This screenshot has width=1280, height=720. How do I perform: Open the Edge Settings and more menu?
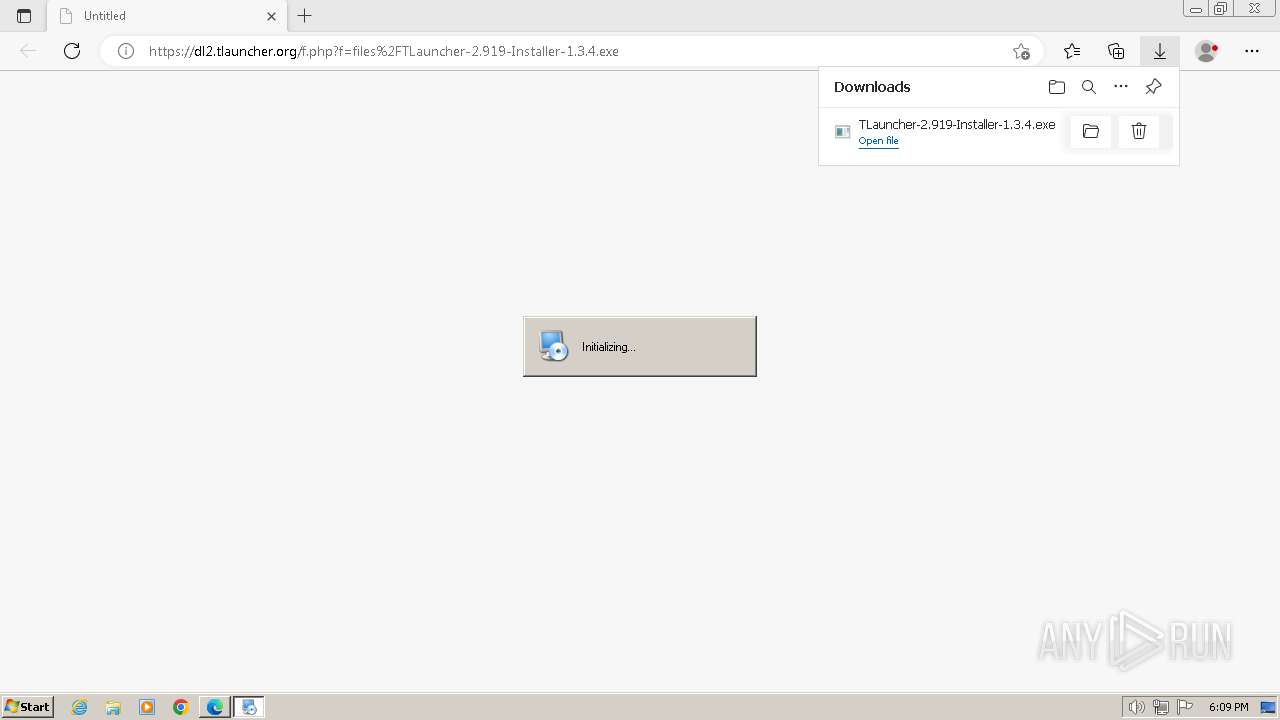(x=1252, y=51)
